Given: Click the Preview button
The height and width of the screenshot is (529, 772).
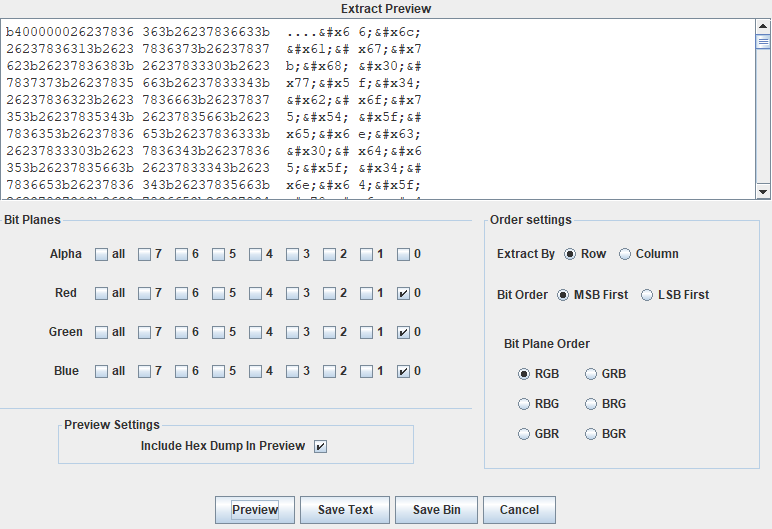Looking at the screenshot, I should (x=255, y=510).
